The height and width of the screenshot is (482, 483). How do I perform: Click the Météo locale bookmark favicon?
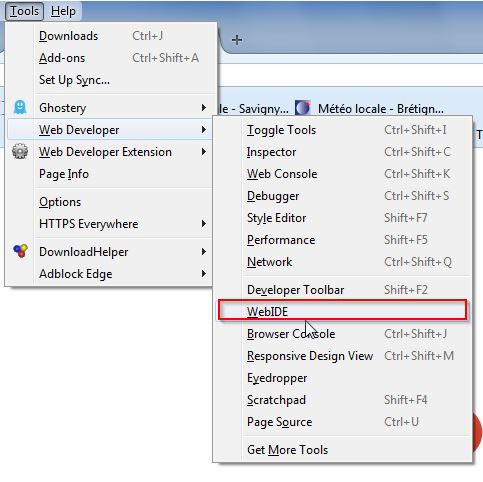pos(302,108)
